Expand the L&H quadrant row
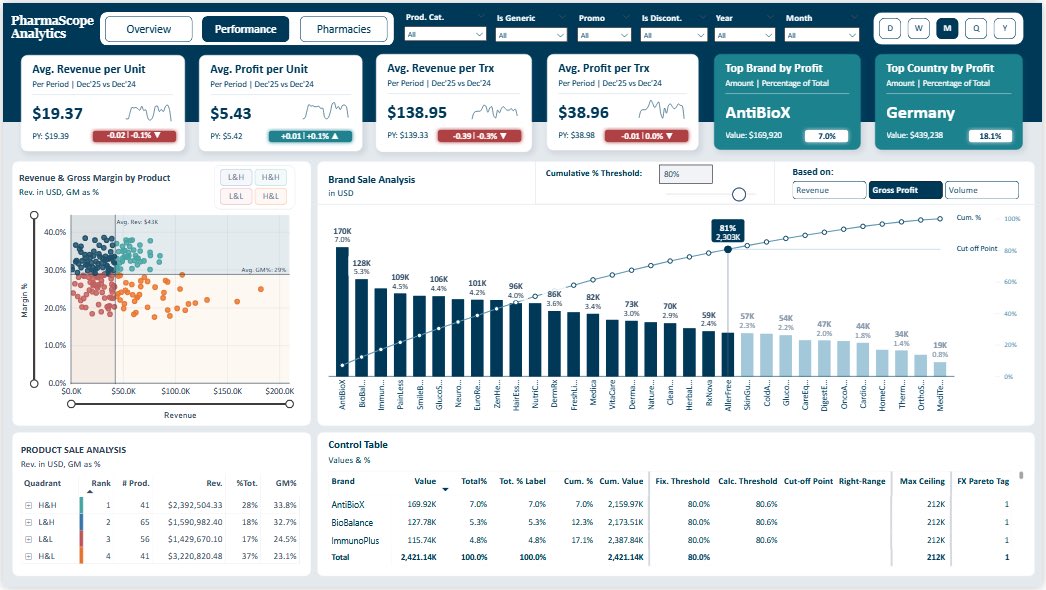This screenshot has width=1046, height=590. 29,522
